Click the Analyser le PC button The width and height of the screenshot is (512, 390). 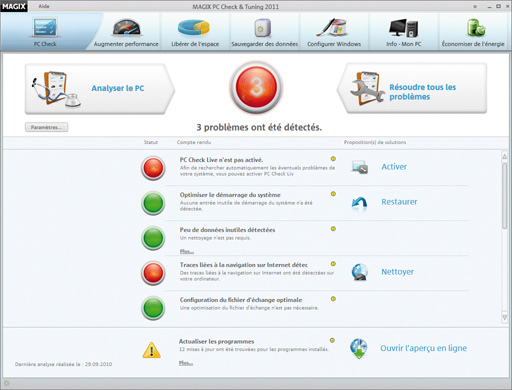[x=99, y=89]
